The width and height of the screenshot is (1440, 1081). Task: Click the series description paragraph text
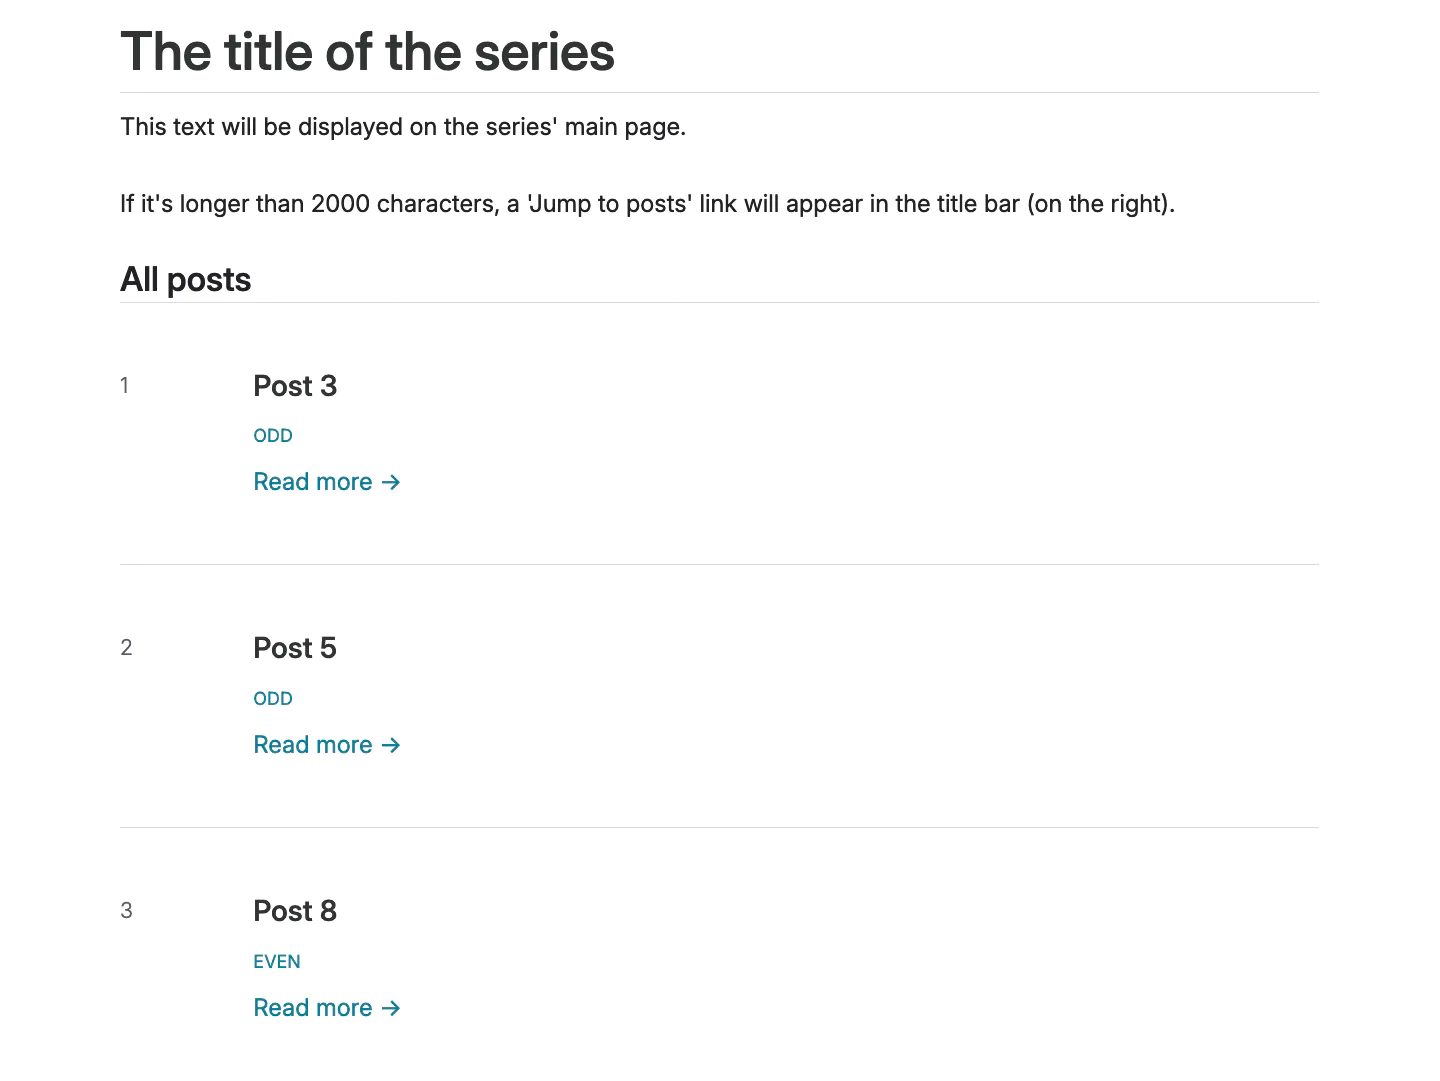click(x=403, y=127)
